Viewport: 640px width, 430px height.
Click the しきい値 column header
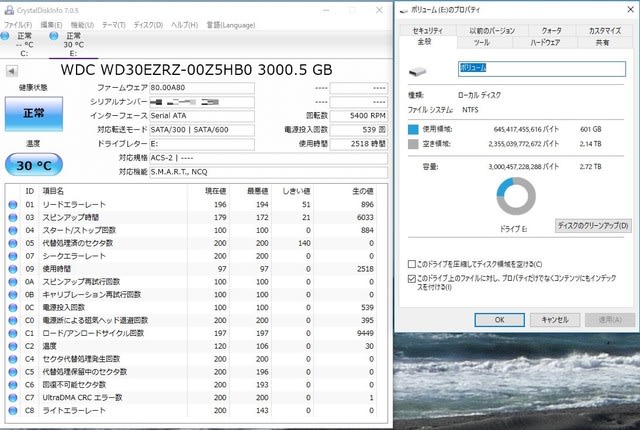tap(296, 191)
